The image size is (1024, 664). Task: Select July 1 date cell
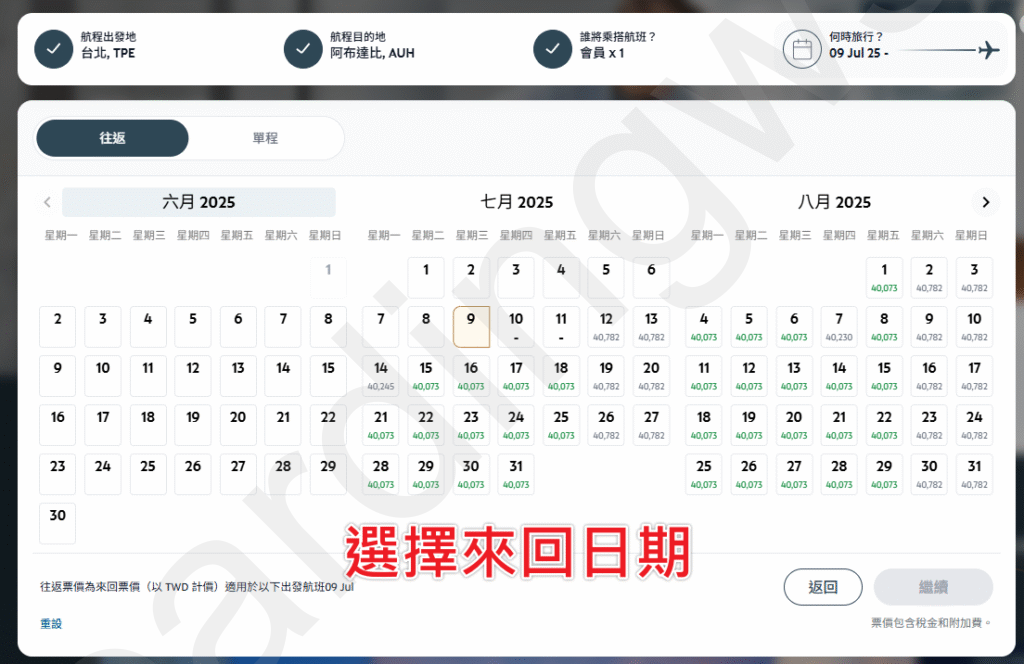pos(426,277)
